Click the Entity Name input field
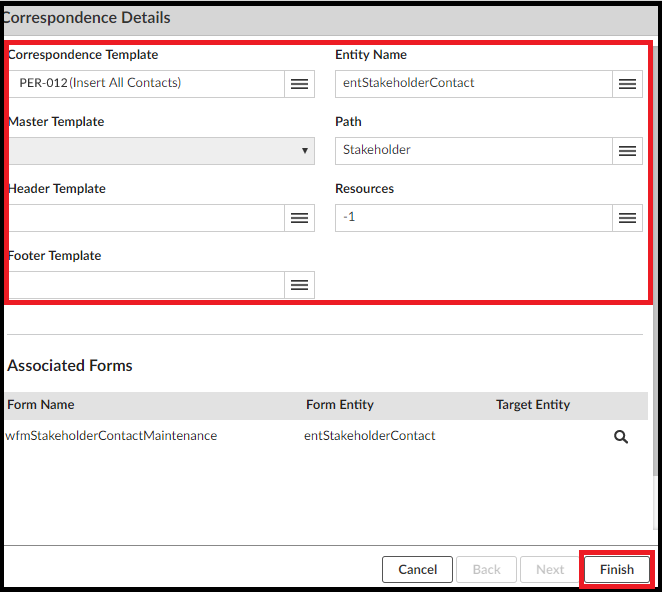Screen dimensions: 662x592 [474, 84]
